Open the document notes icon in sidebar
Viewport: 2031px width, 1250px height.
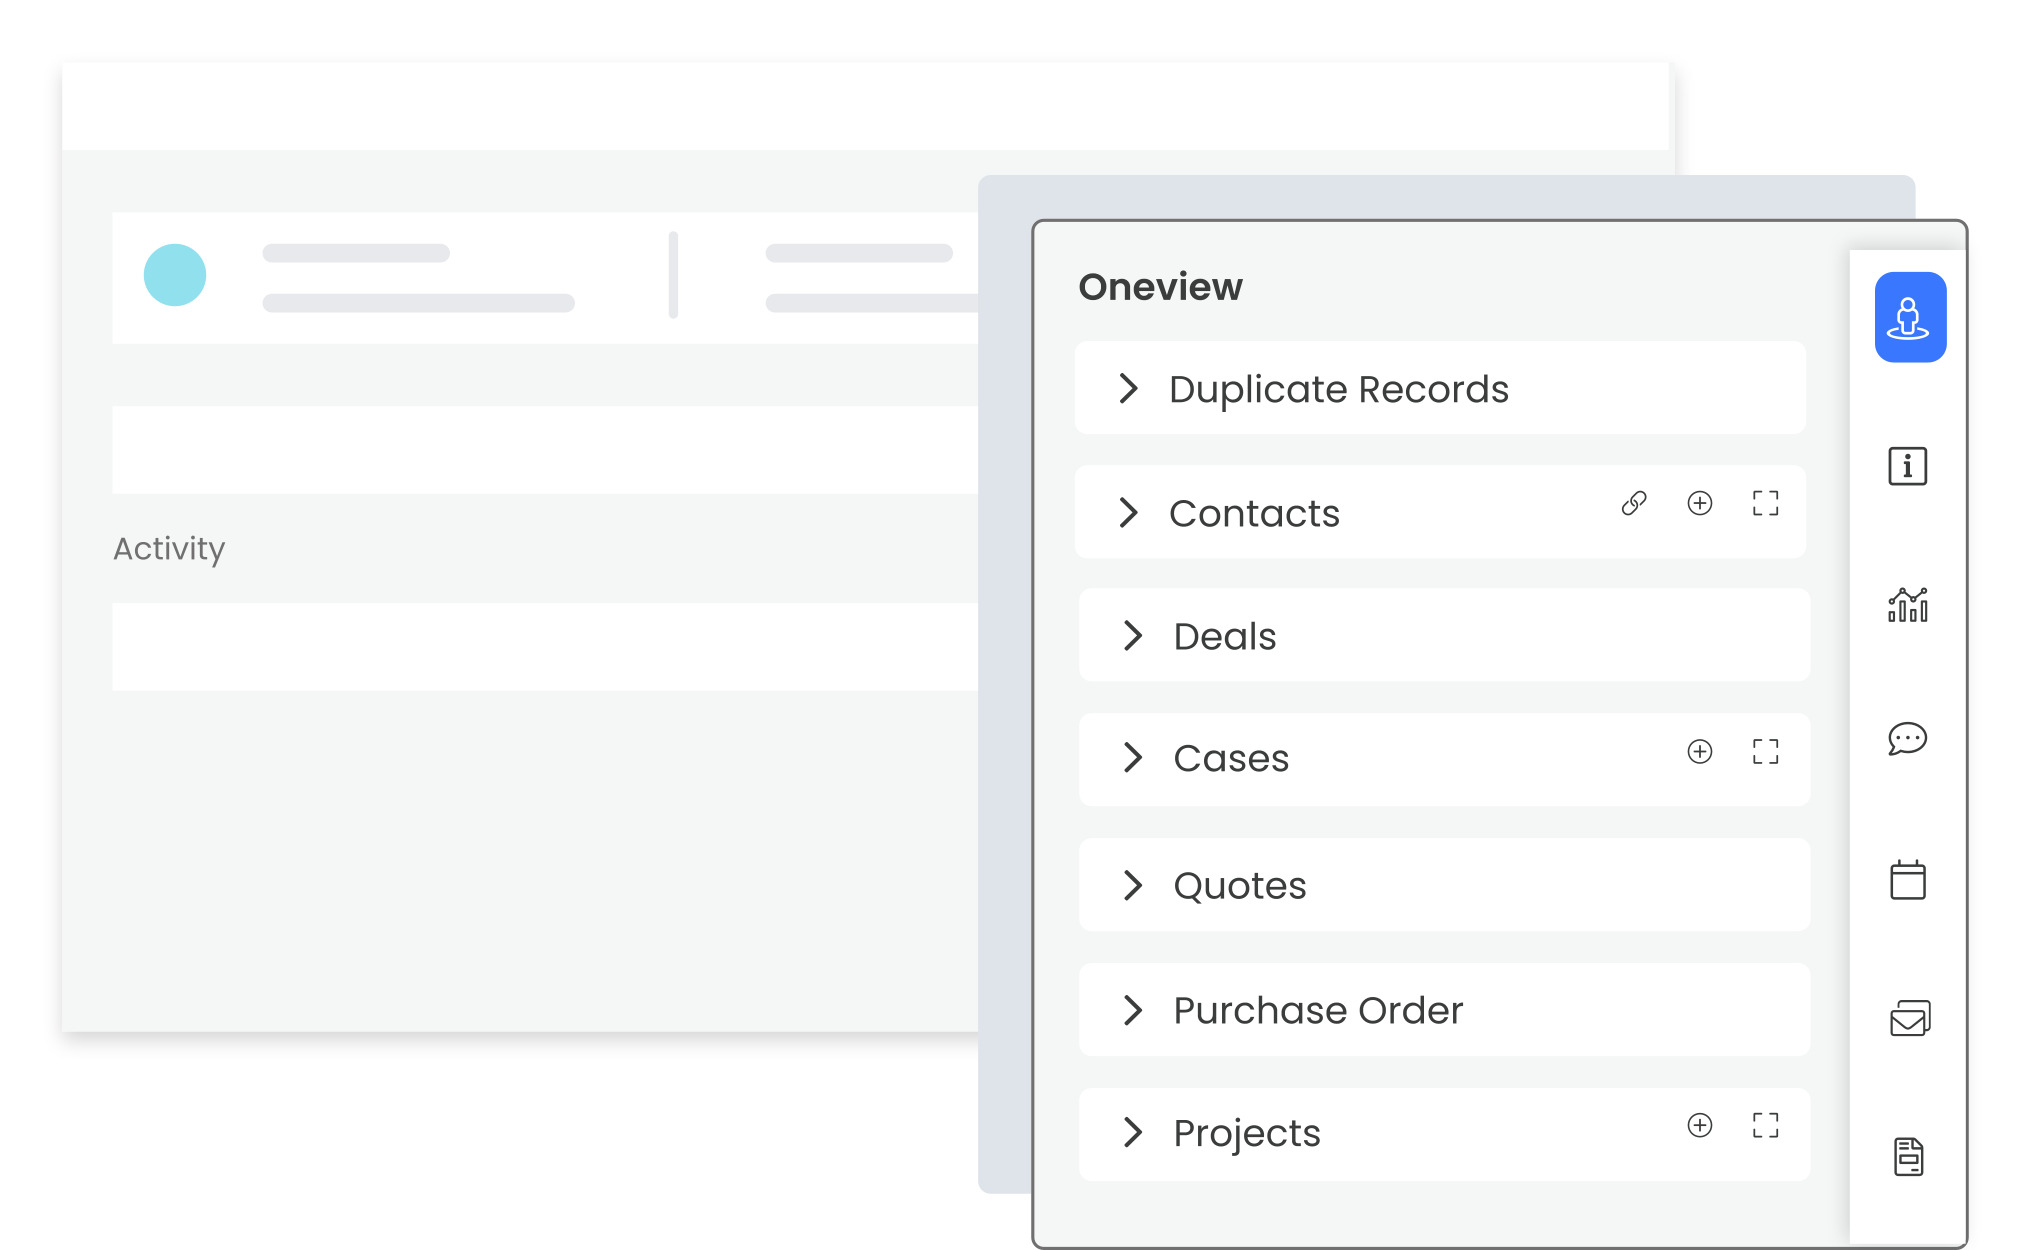point(1908,1156)
